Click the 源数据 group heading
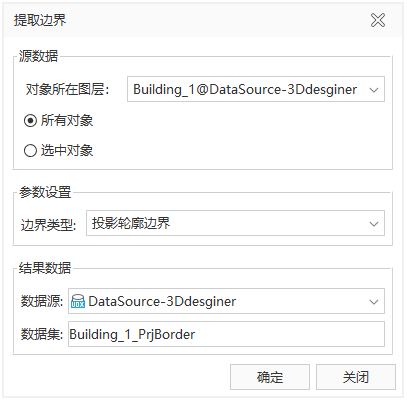407x401 pixels. click(38, 56)
